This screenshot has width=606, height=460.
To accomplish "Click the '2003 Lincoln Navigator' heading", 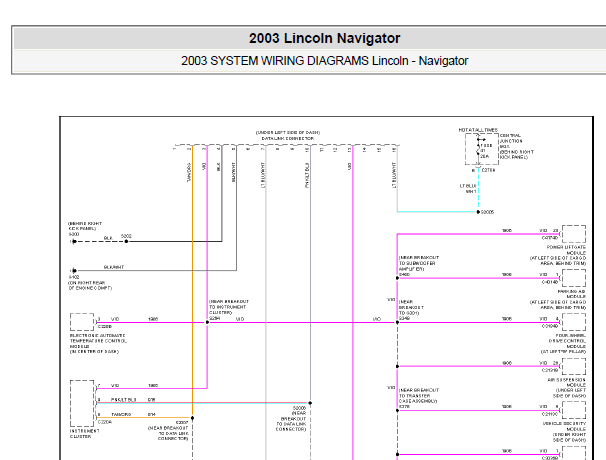I will coord(324,38).
